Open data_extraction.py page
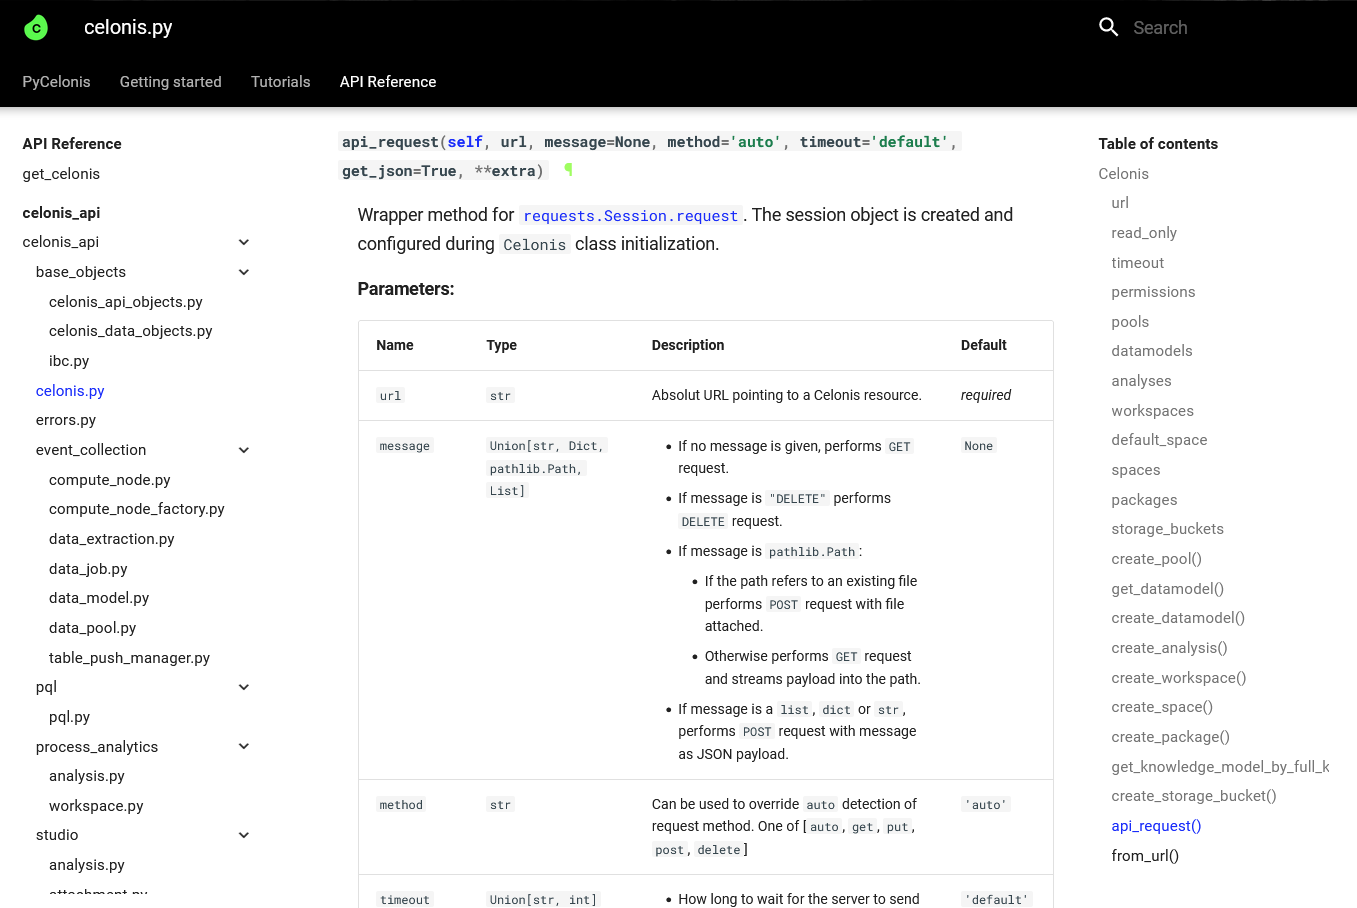The height and width of the screenshot is (908, 1357). tap(112, 539)
